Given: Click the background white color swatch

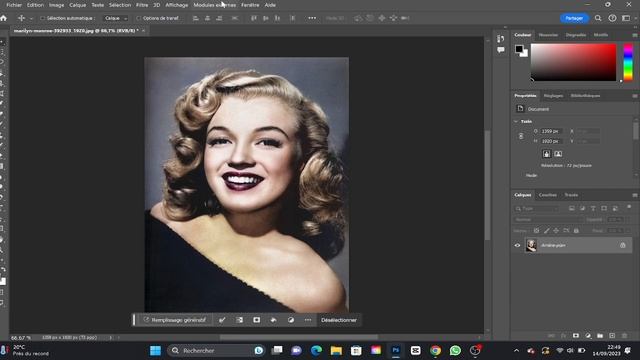Looking at the screenshot, I should 525,54.
